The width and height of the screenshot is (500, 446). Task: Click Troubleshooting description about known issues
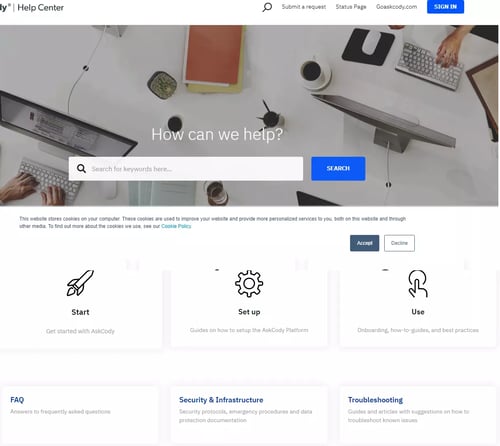pyautogui.click(x=408, y=416)
